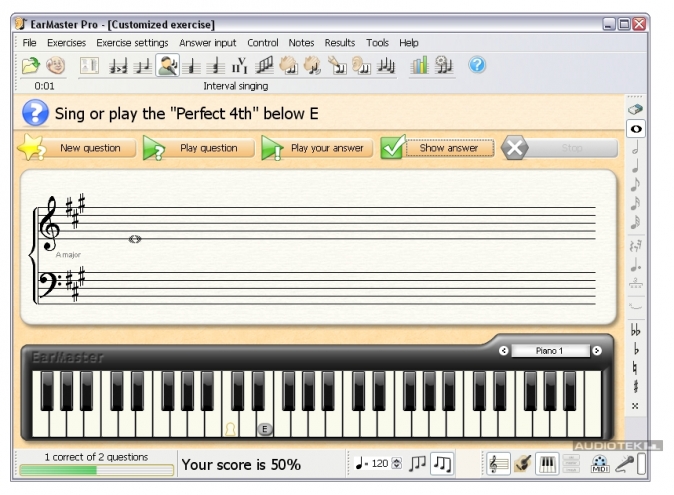Show the guitar fretboard interface
The image size is (674, 495).
[523, 464]
